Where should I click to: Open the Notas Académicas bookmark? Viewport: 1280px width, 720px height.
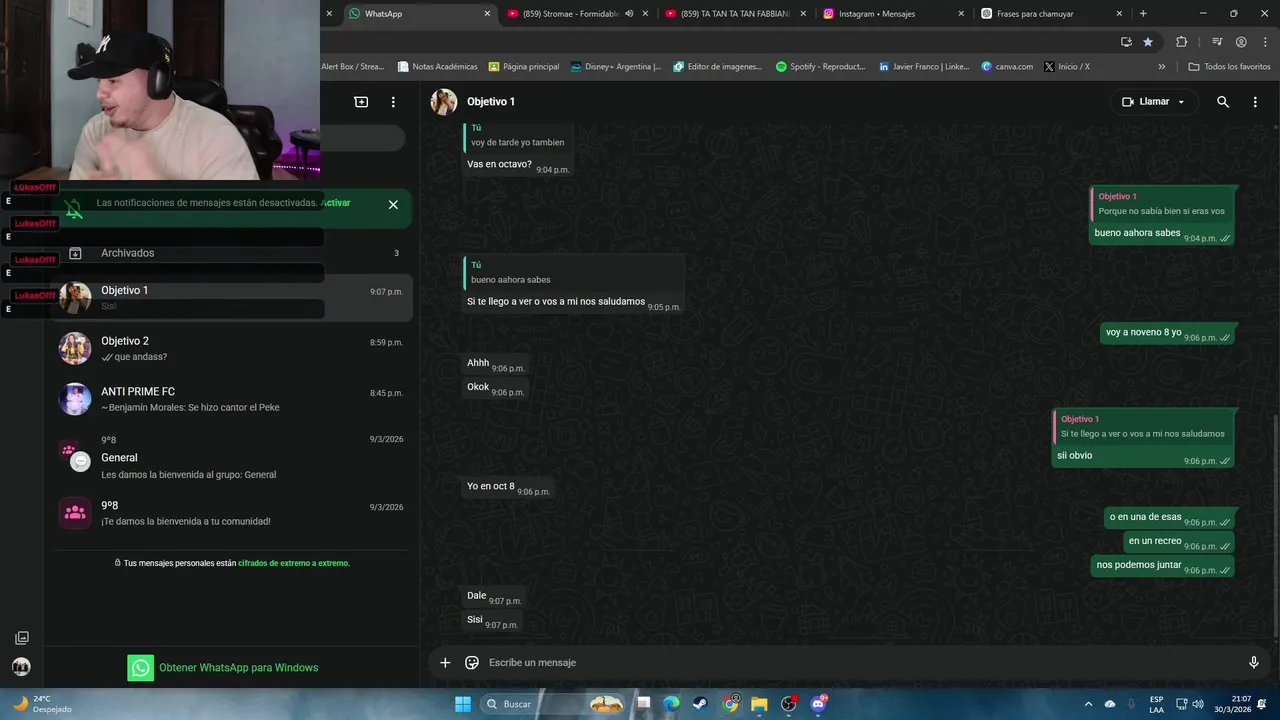[x=437, y=67]
